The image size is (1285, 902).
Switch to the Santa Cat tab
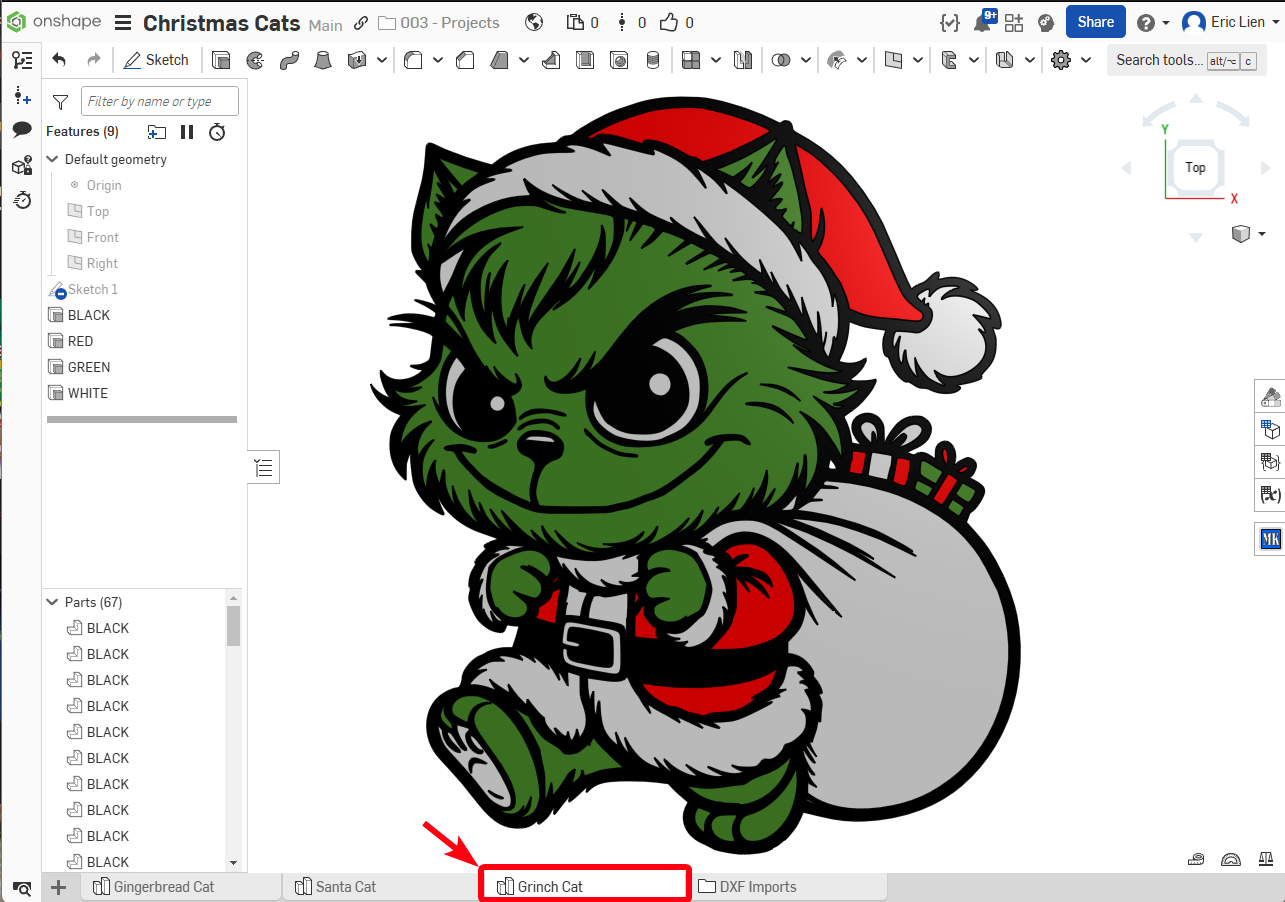point(382,886)
